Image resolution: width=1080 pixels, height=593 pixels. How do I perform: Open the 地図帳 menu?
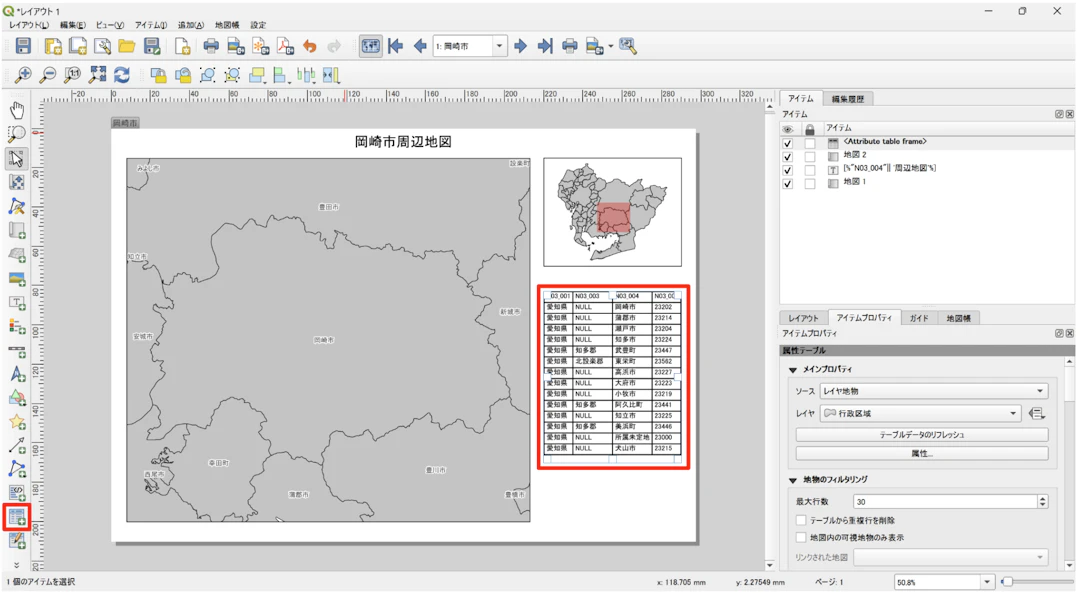227,25
